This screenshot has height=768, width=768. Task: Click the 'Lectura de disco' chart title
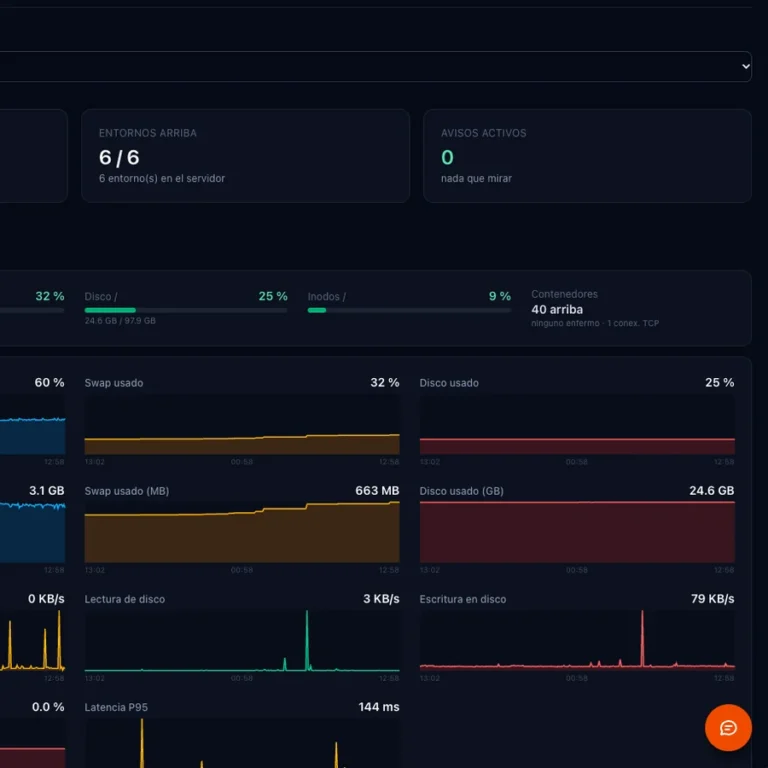[124, 599]
